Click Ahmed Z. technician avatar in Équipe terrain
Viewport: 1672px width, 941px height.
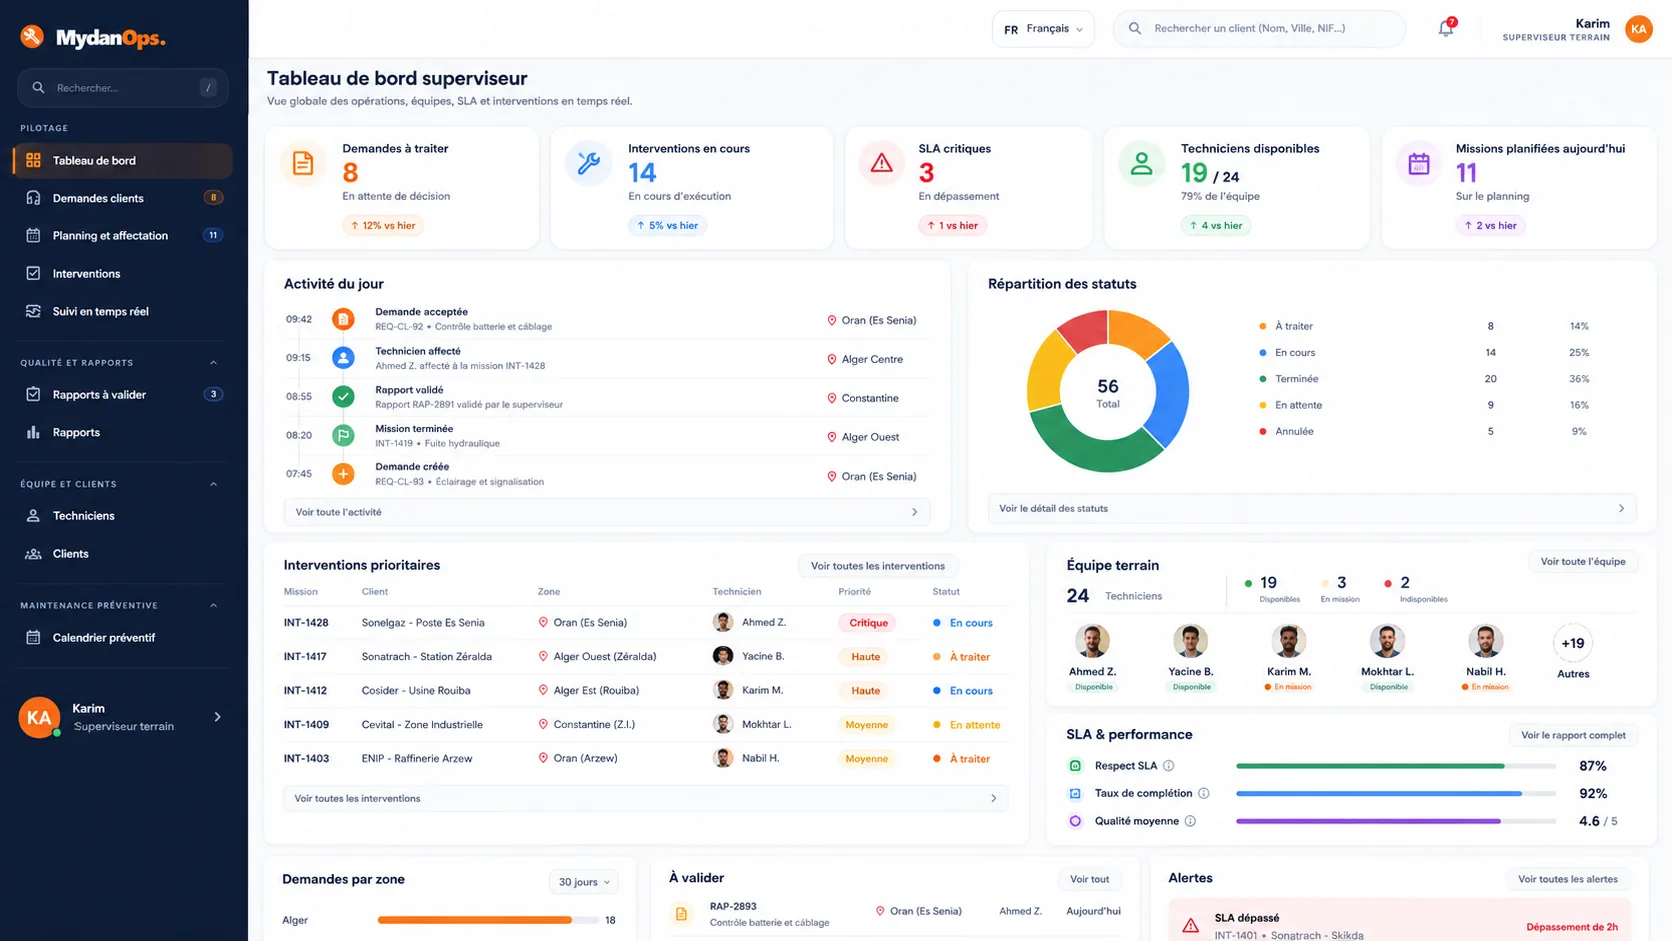click(1092, 641)
